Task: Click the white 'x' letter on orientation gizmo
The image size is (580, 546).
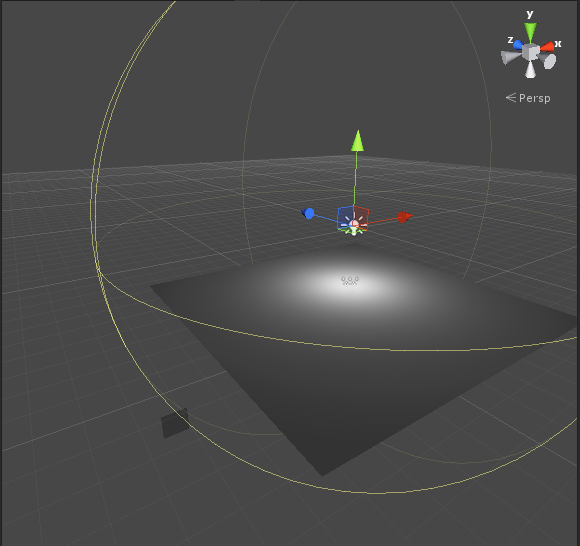Action: point(558,44)
